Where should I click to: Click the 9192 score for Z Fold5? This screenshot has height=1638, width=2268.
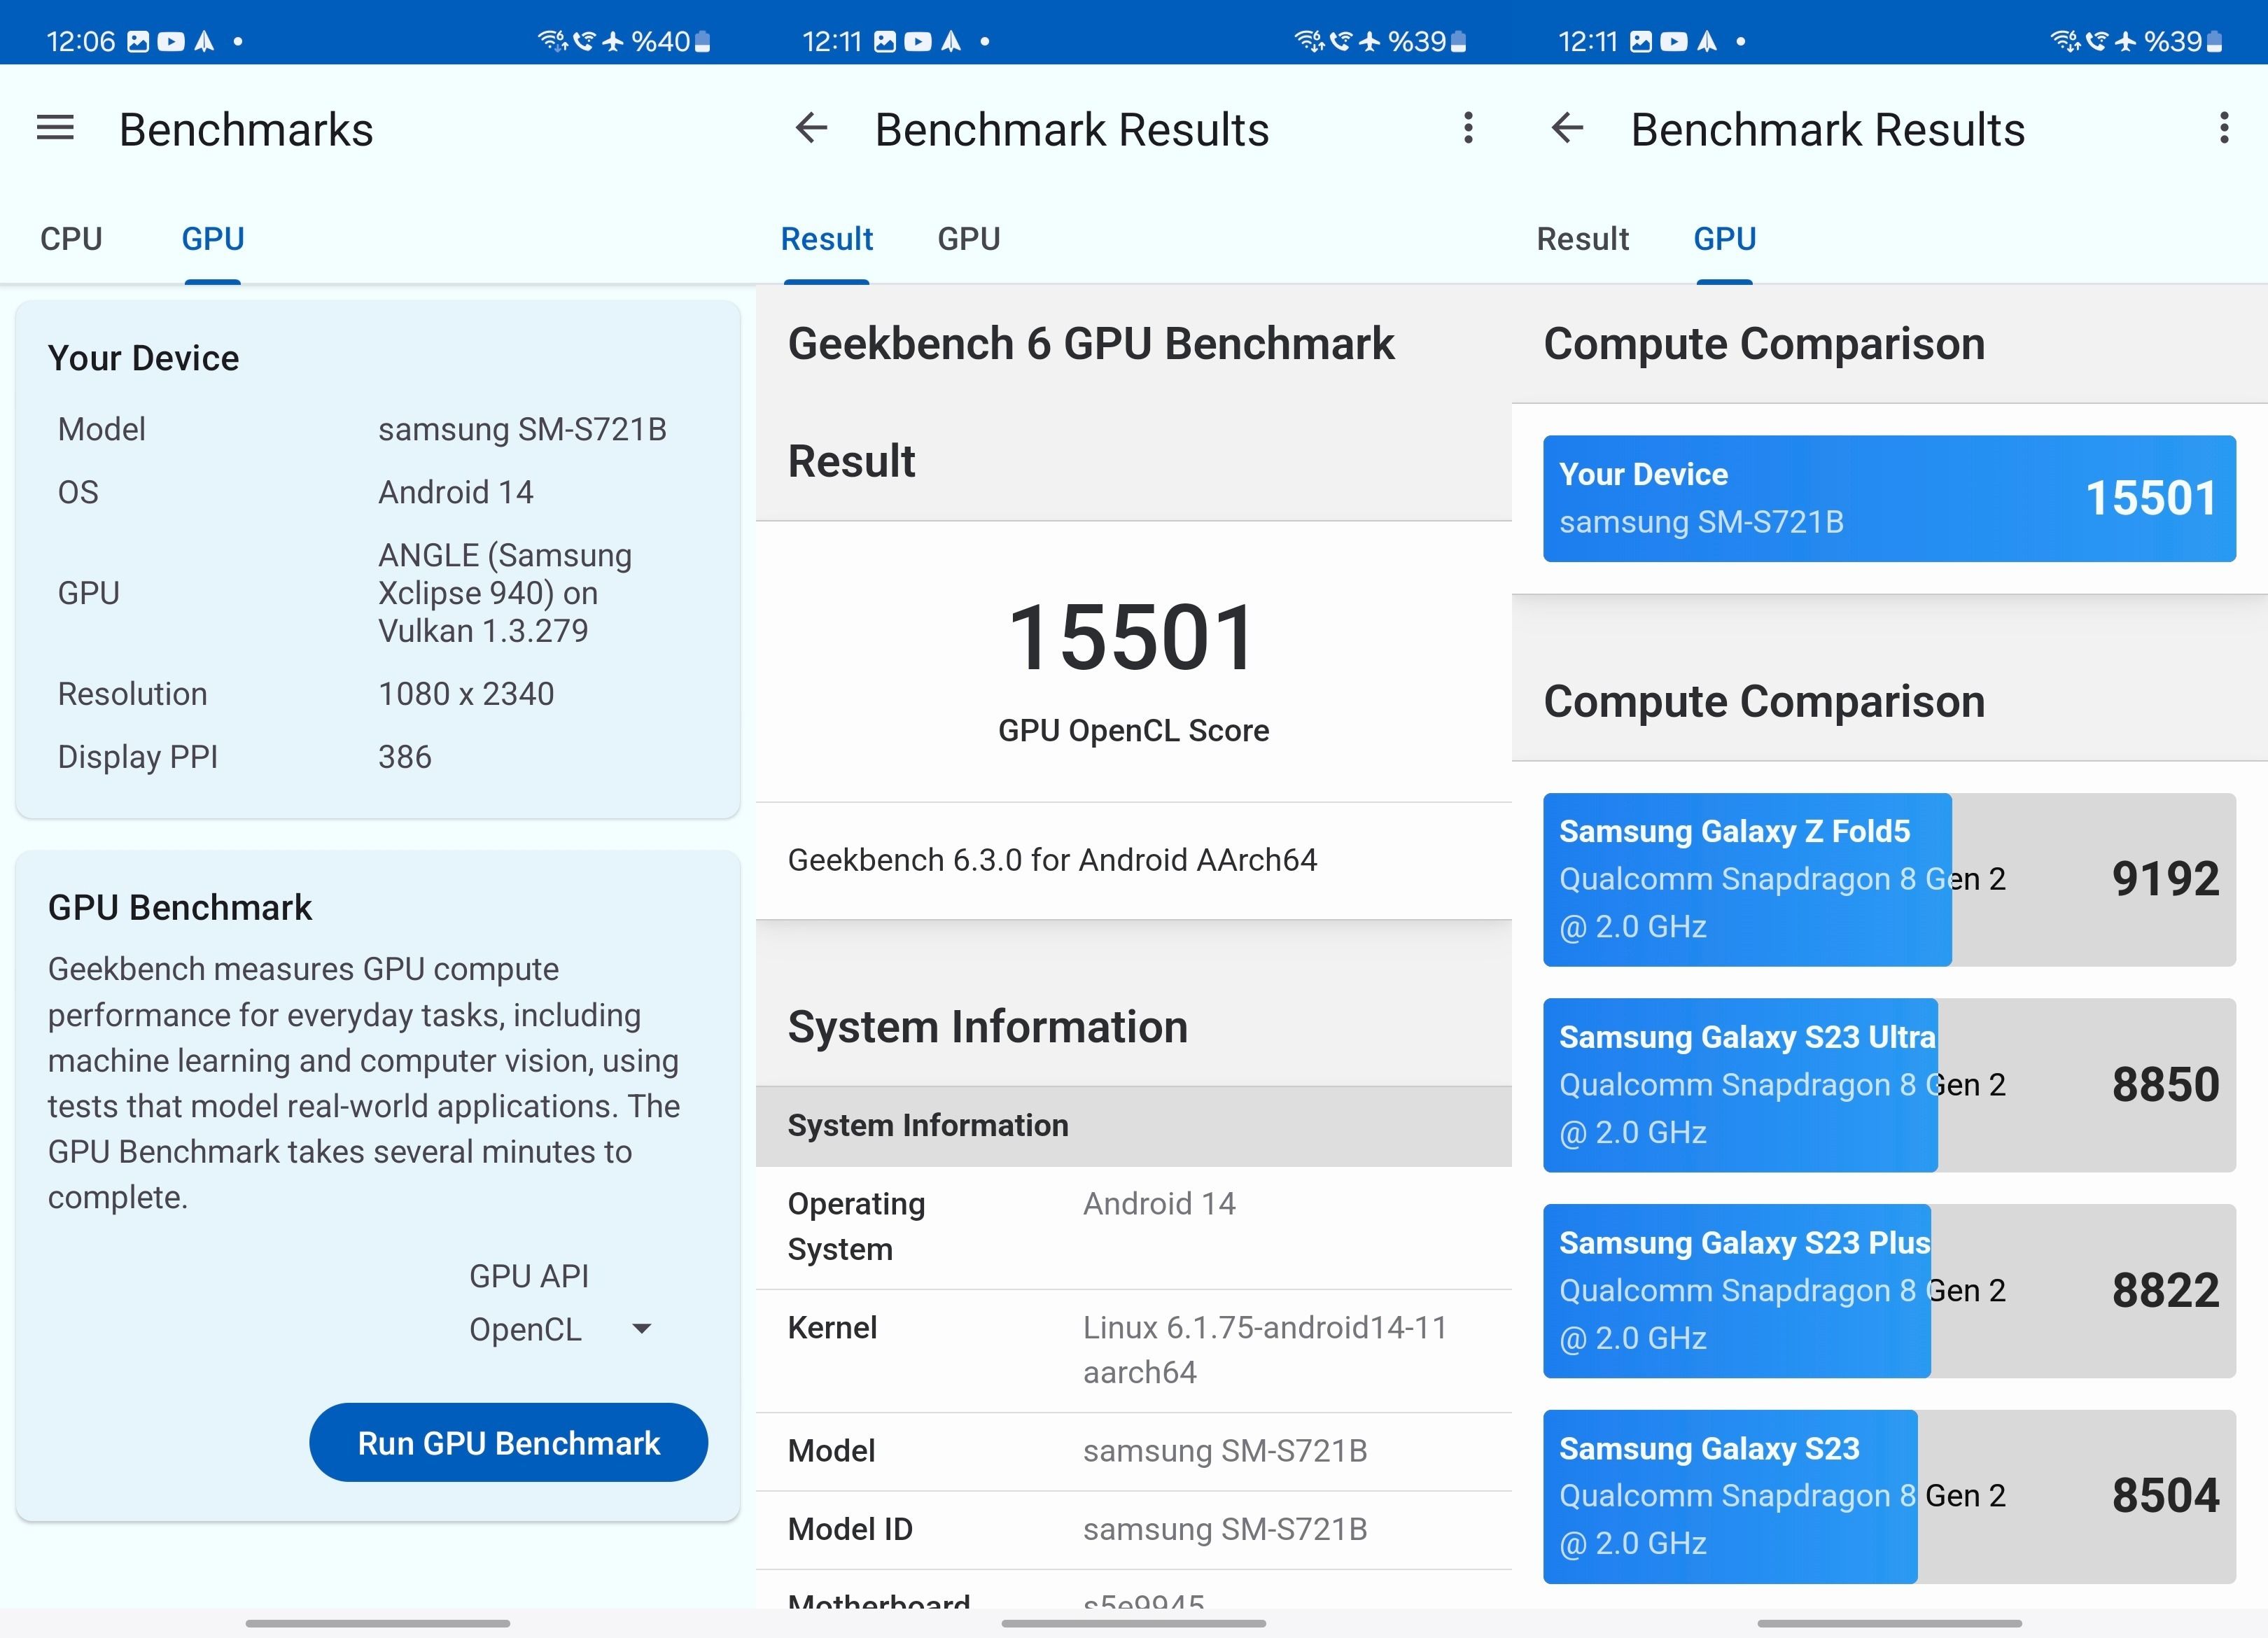click(2165, 879)
